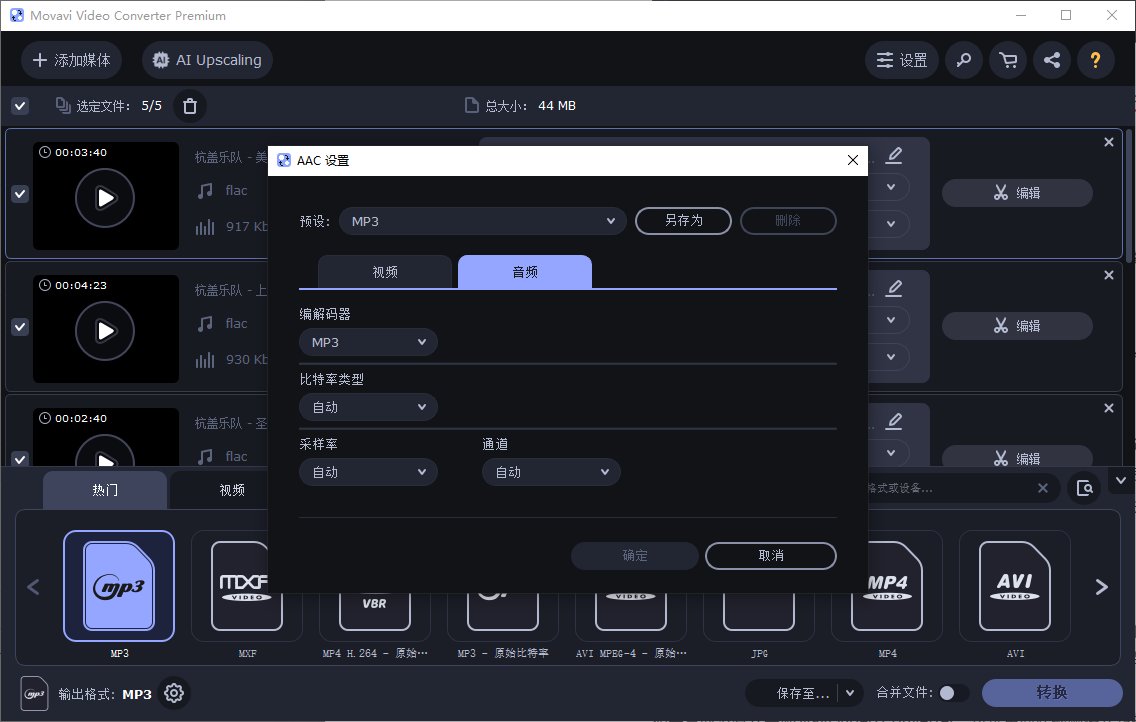
Task: Click the edit pencil icon on the first file
Action: [894, 155]
